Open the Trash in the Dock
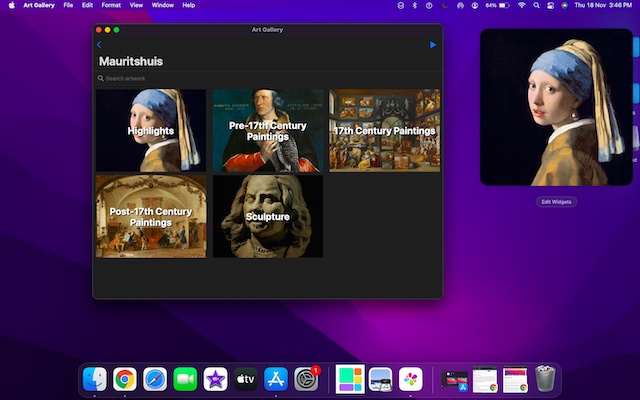640x400 pixels. click(545, 379)
